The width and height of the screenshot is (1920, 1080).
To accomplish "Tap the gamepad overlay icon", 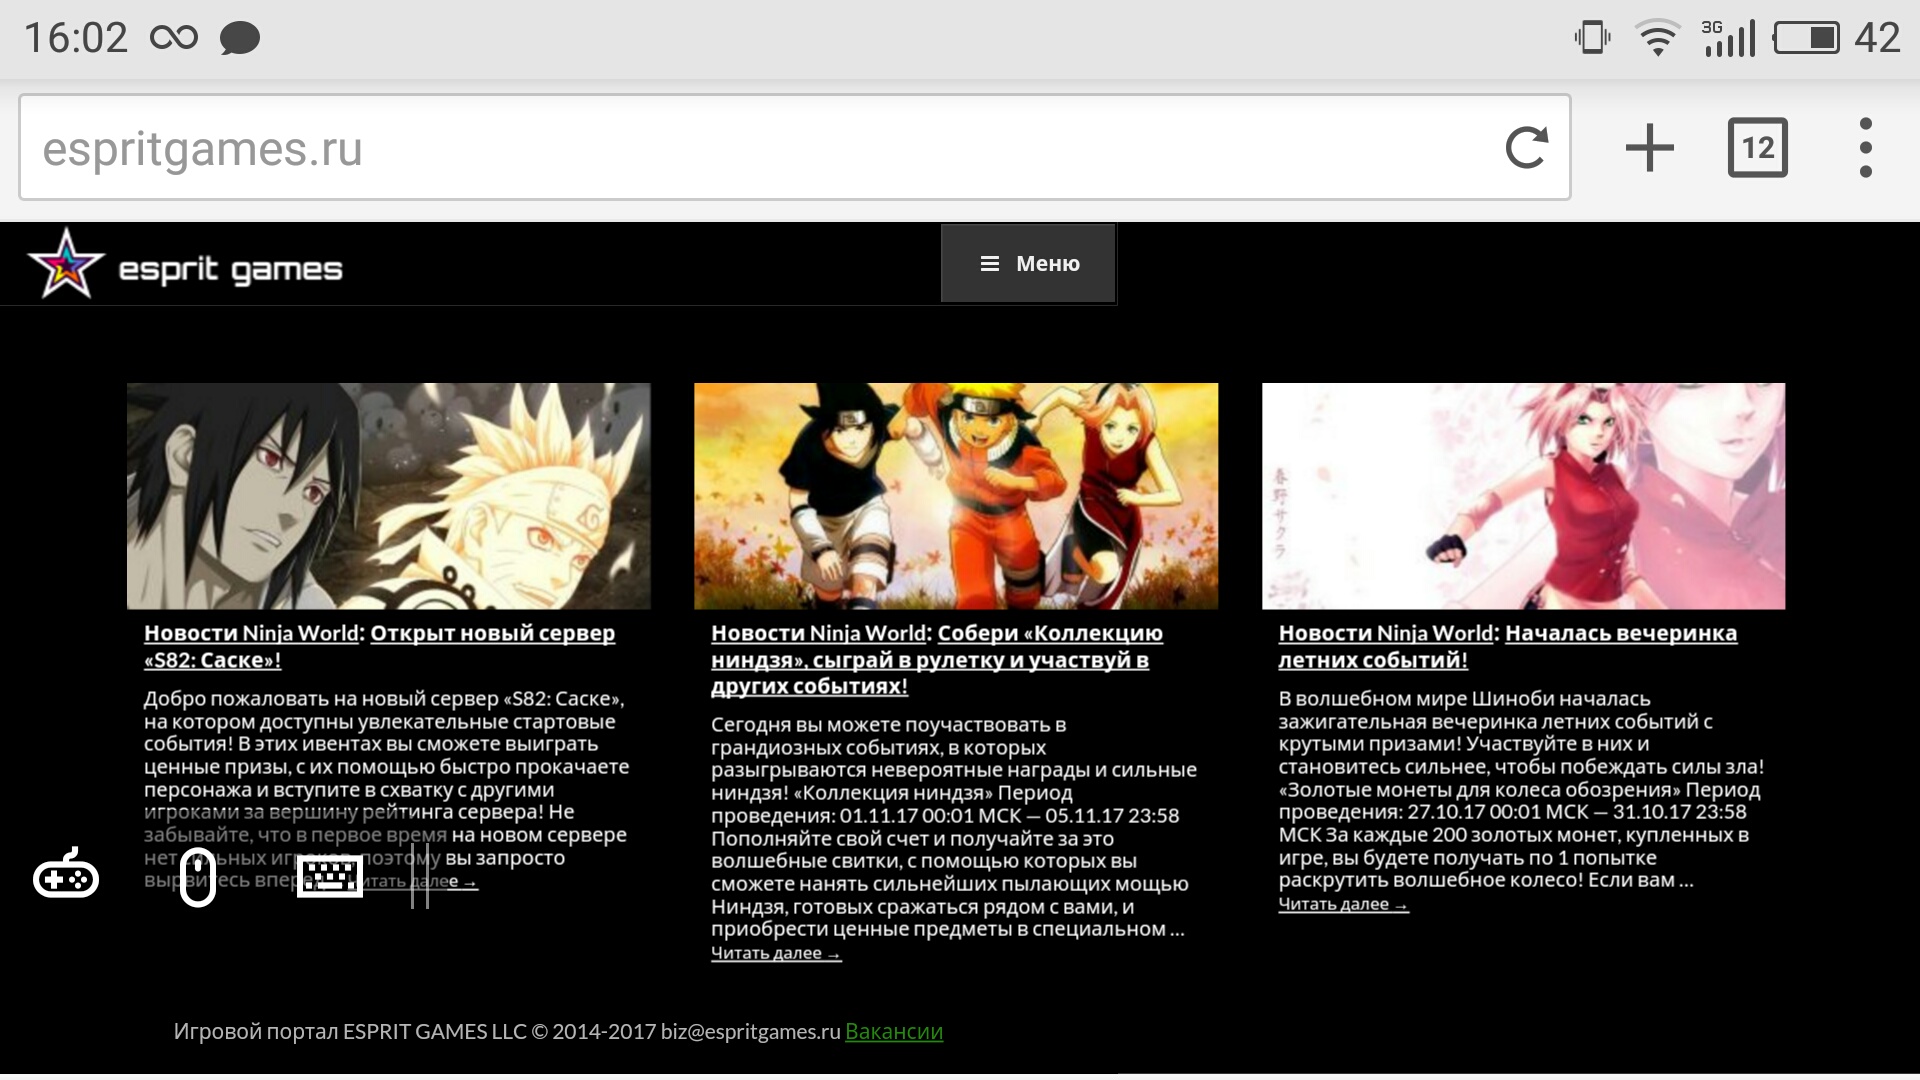I will pyautogui.click(x=66, y=876).
